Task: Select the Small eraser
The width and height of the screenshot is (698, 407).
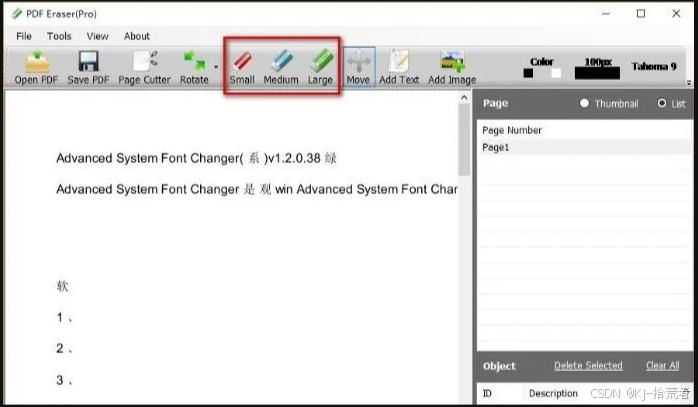Action: [242, 67]
